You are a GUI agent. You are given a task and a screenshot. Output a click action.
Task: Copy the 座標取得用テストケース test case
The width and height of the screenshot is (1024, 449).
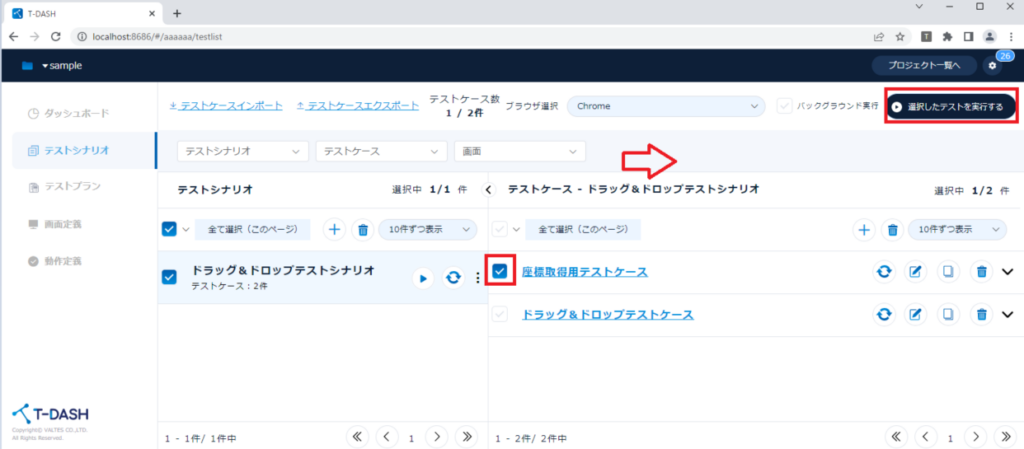pyautogui.click(x=948, y=272)
